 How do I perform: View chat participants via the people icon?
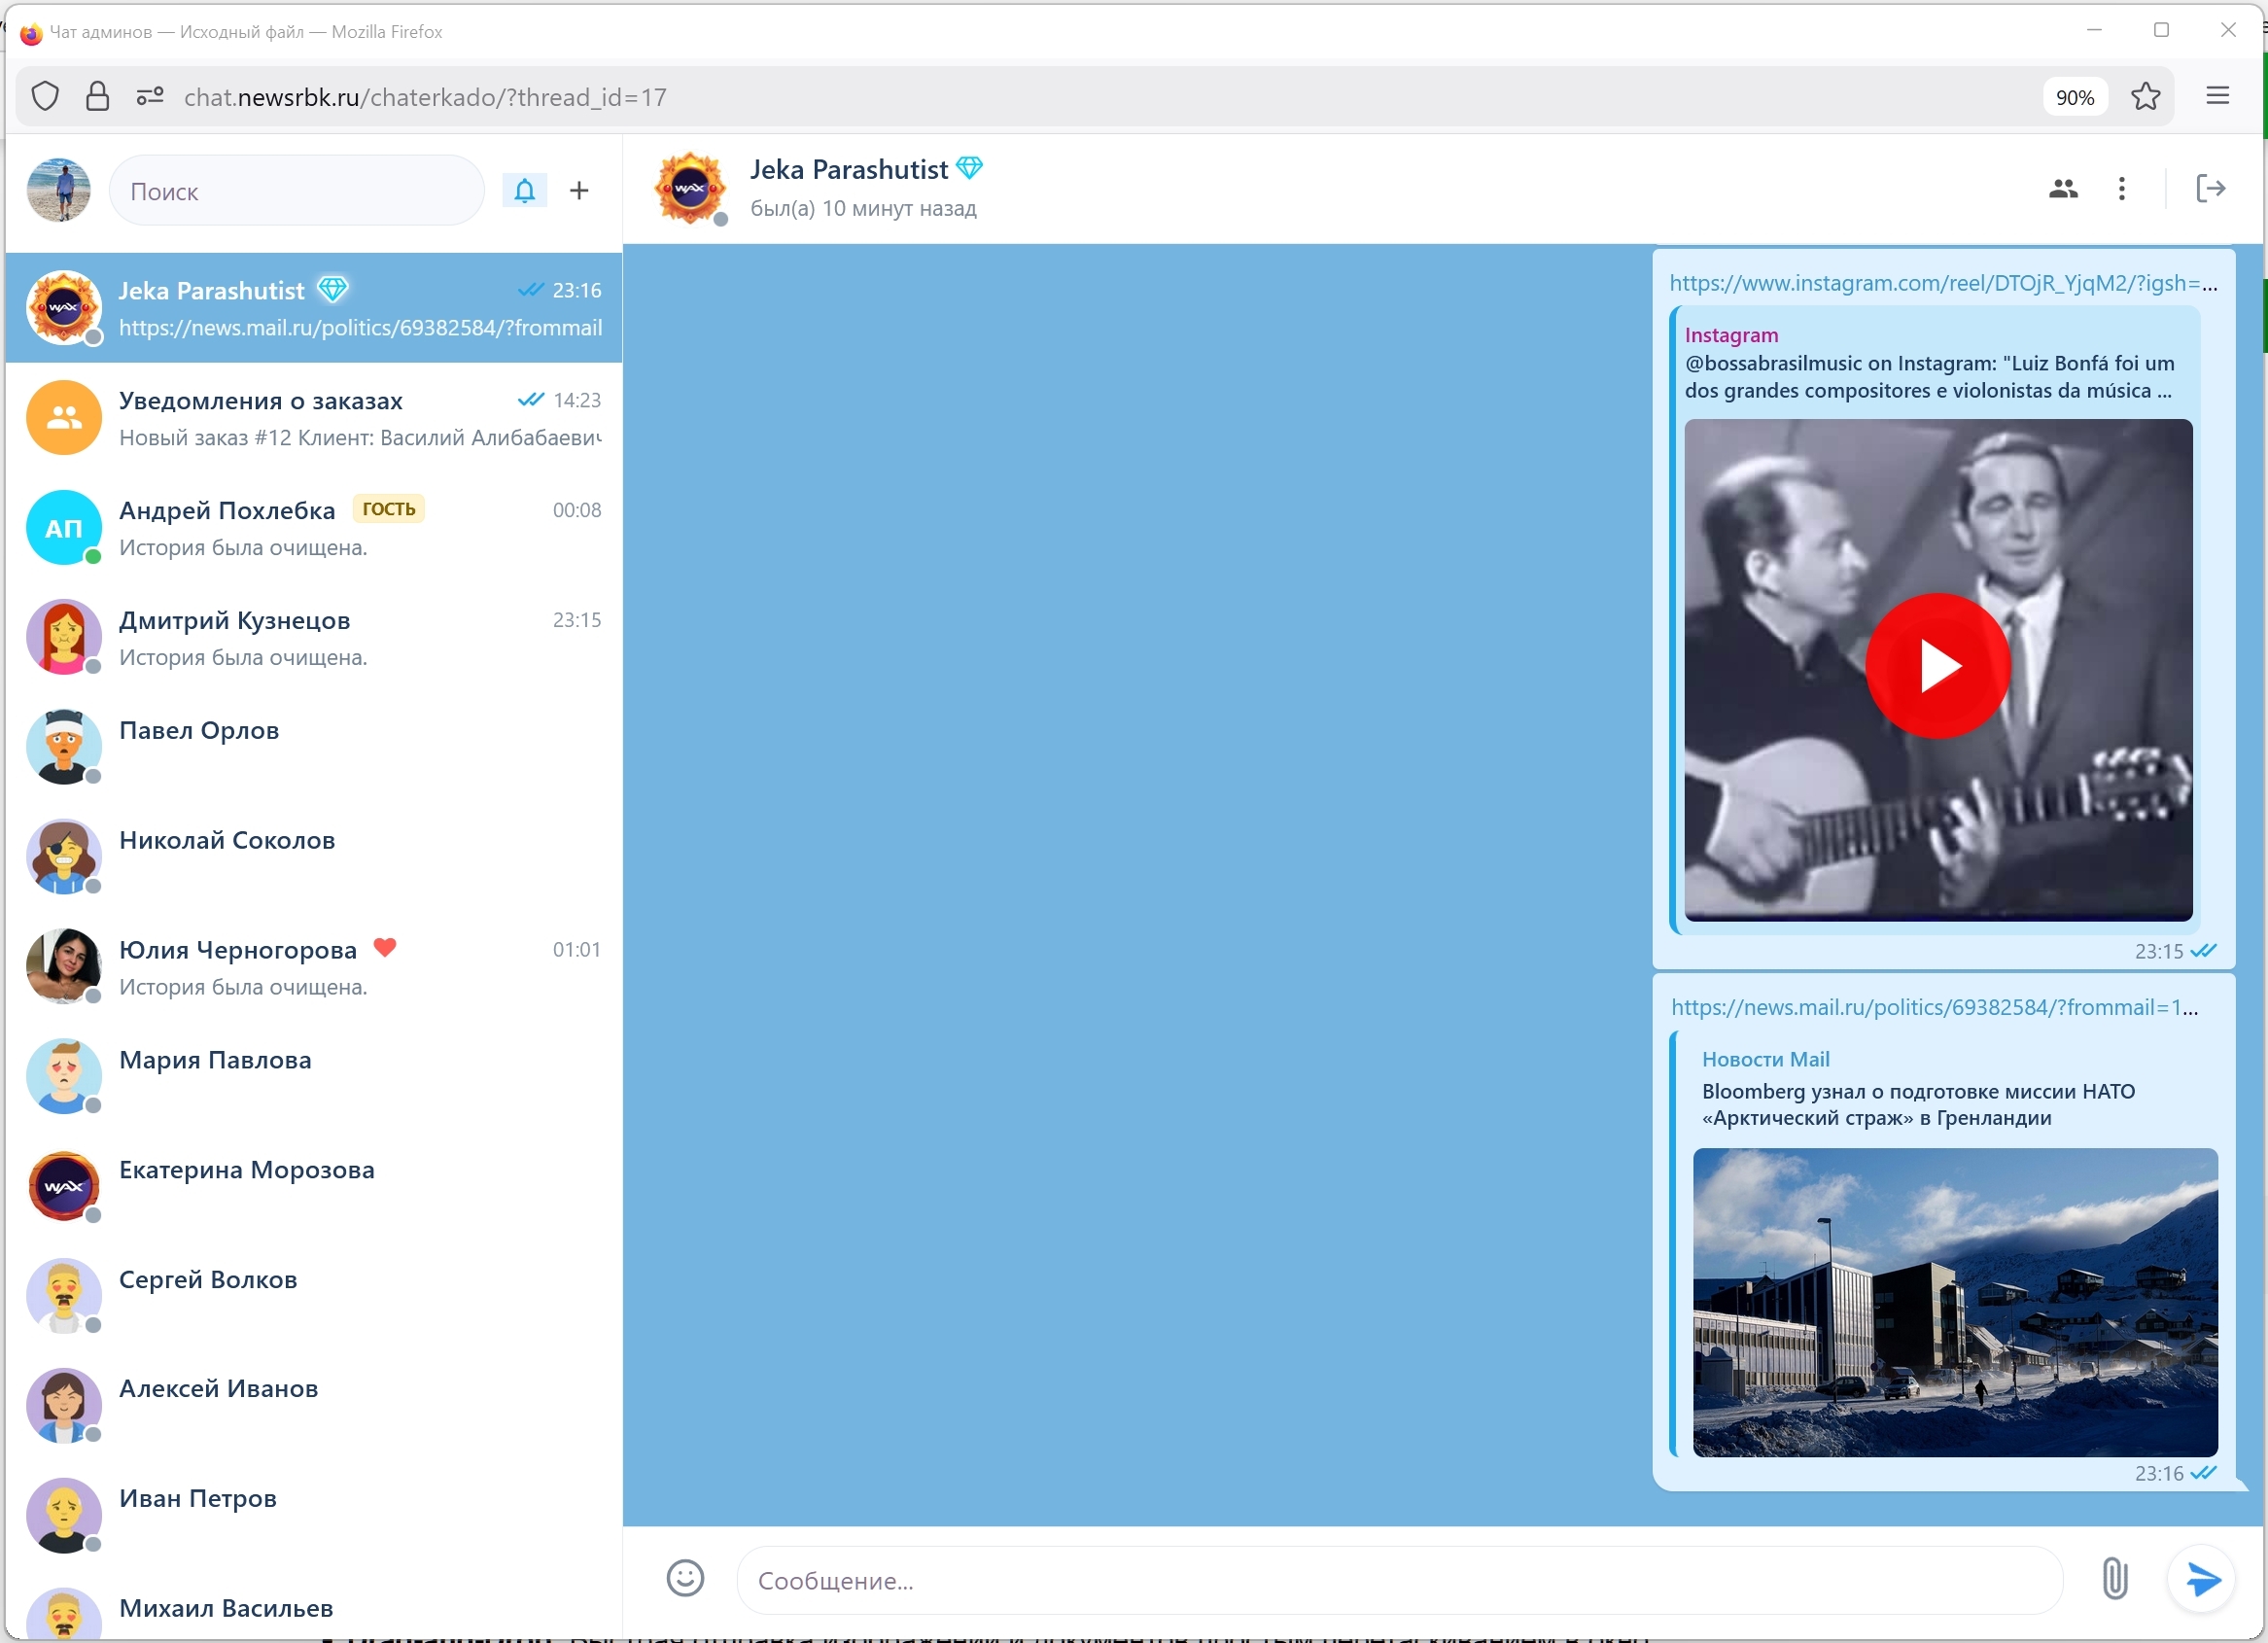click(2063, 188)
